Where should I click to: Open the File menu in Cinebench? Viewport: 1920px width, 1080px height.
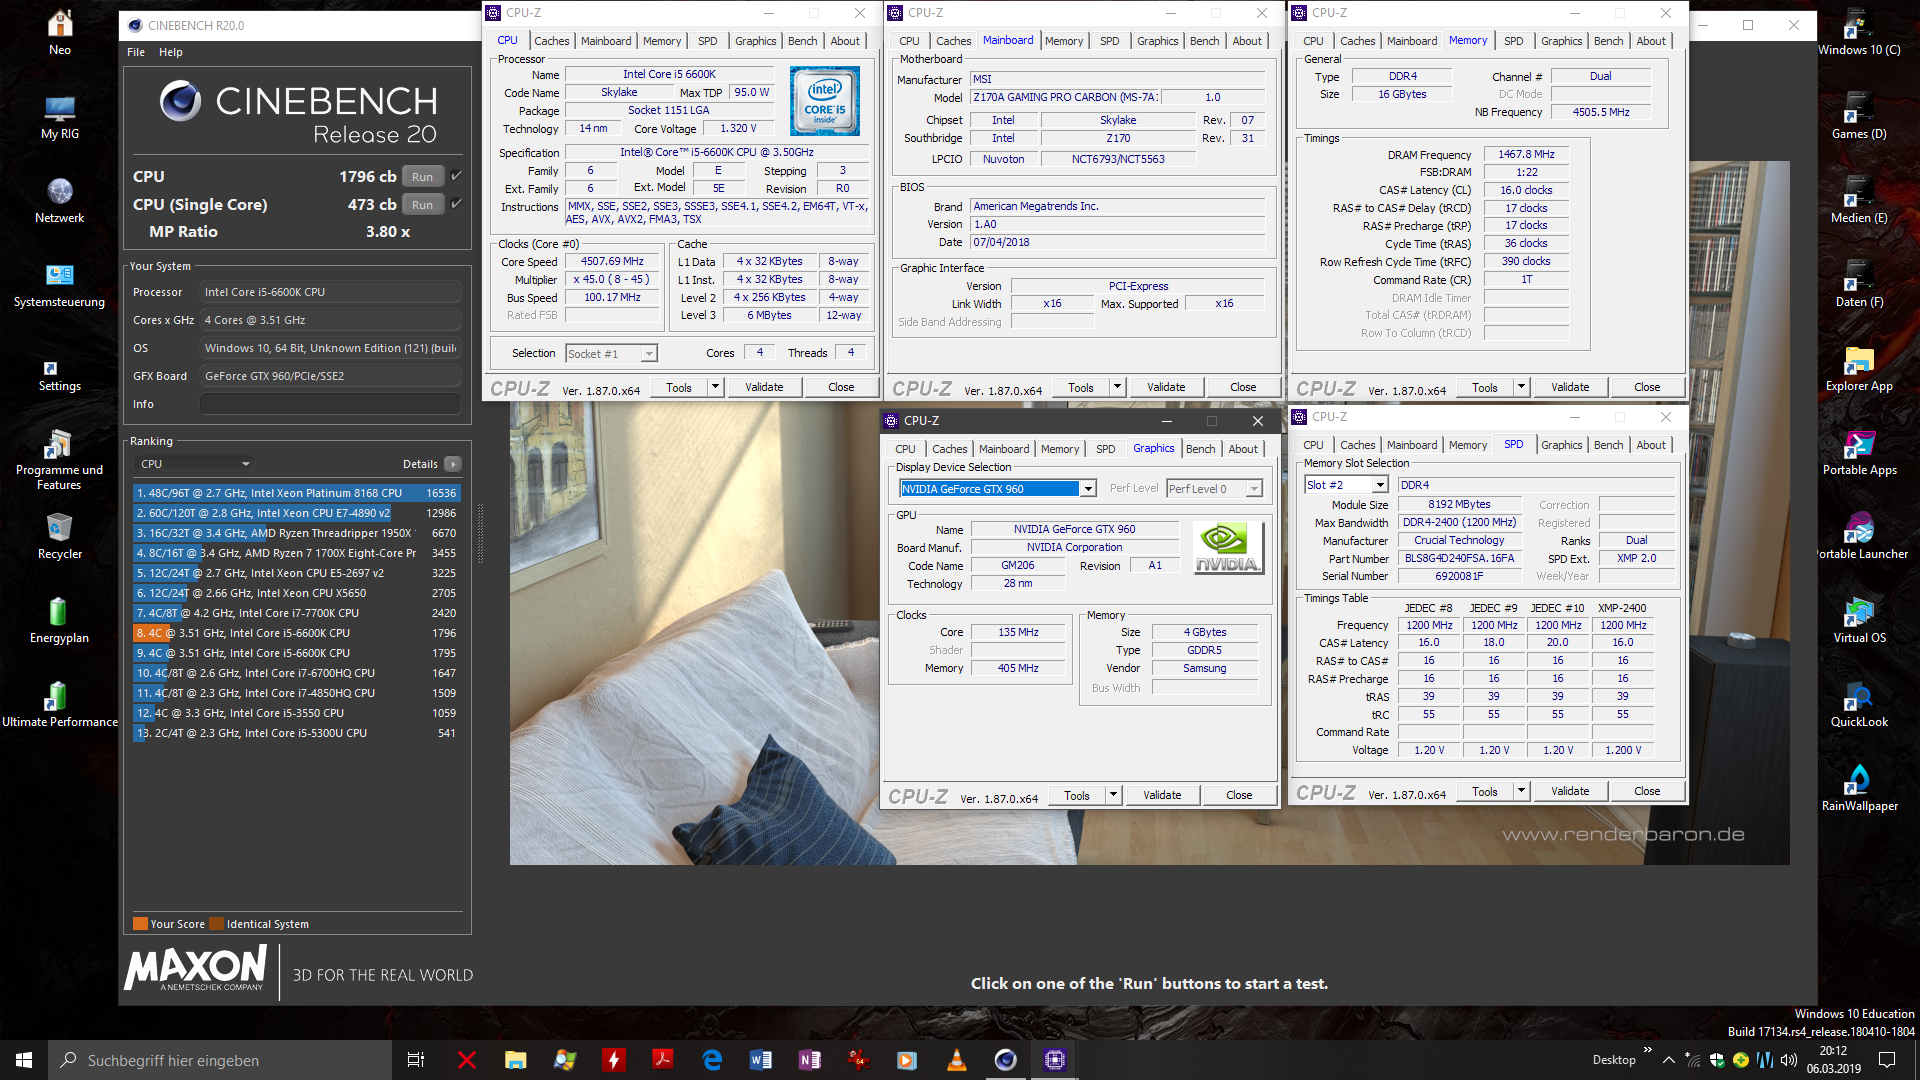coord(135,51)
